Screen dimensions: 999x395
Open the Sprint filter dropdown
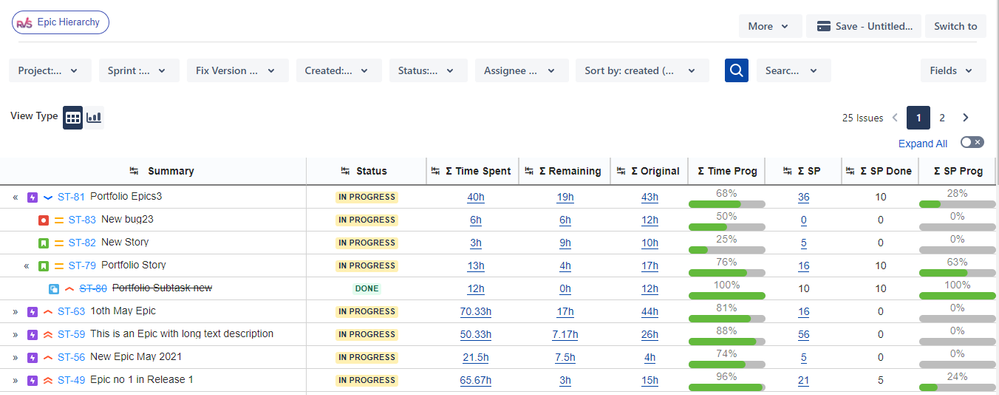(139, 71)
